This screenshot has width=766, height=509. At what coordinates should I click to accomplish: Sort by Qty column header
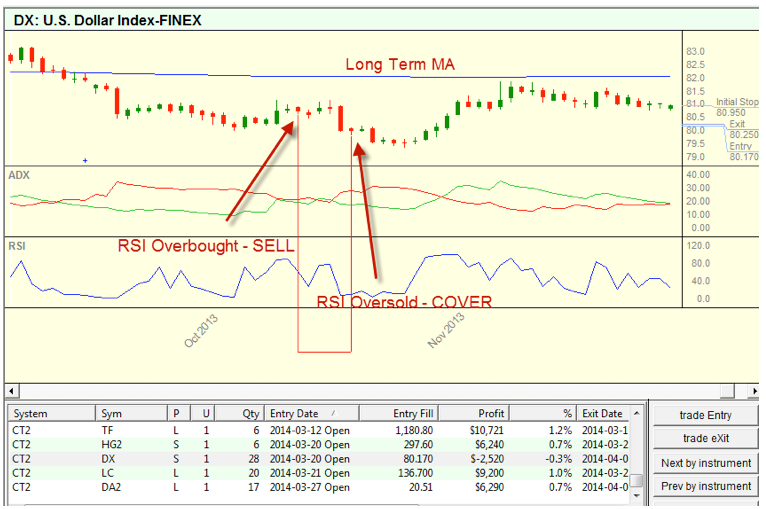point(240,414)
